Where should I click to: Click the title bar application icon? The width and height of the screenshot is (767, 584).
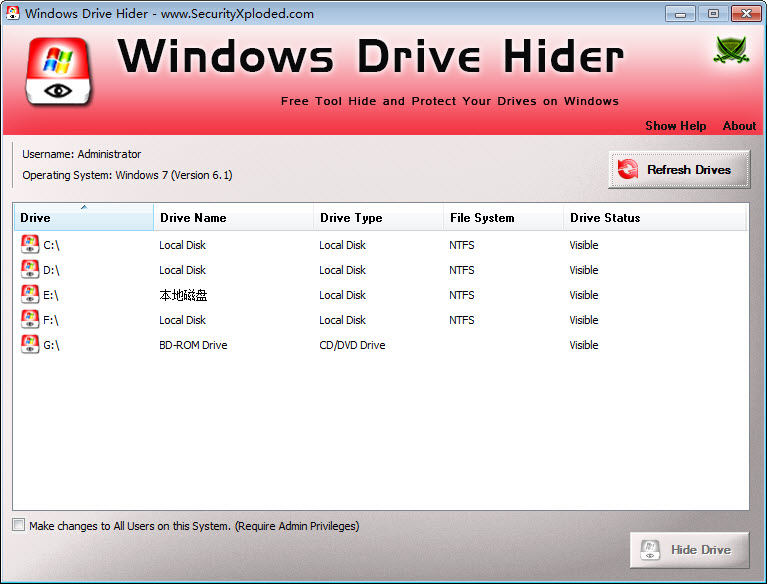12,14
